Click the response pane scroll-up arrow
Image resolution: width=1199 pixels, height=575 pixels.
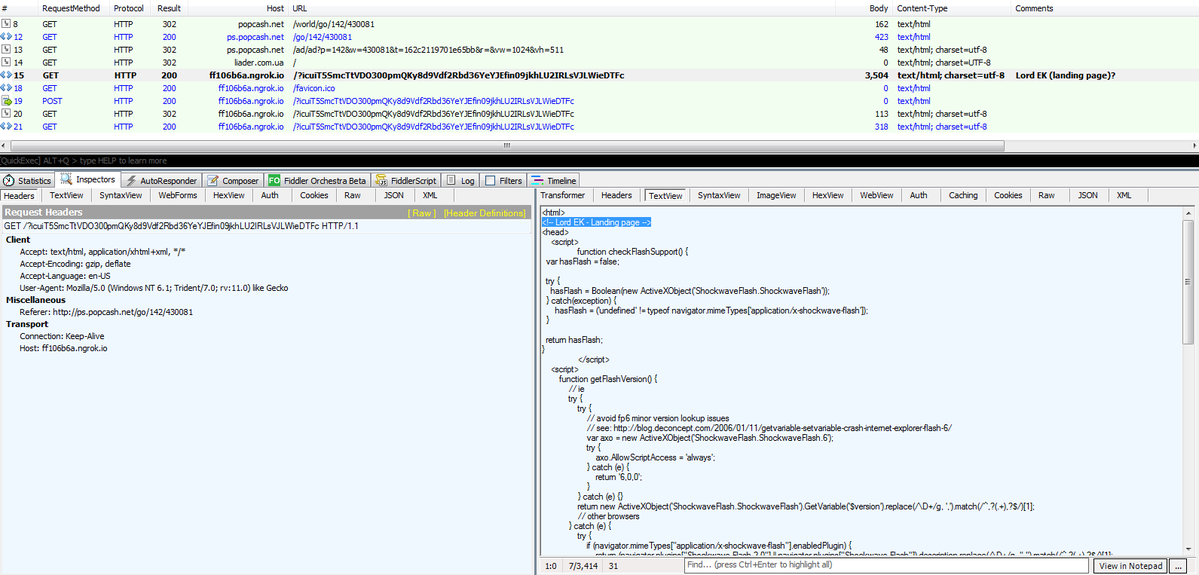(x=1188, y=212)
